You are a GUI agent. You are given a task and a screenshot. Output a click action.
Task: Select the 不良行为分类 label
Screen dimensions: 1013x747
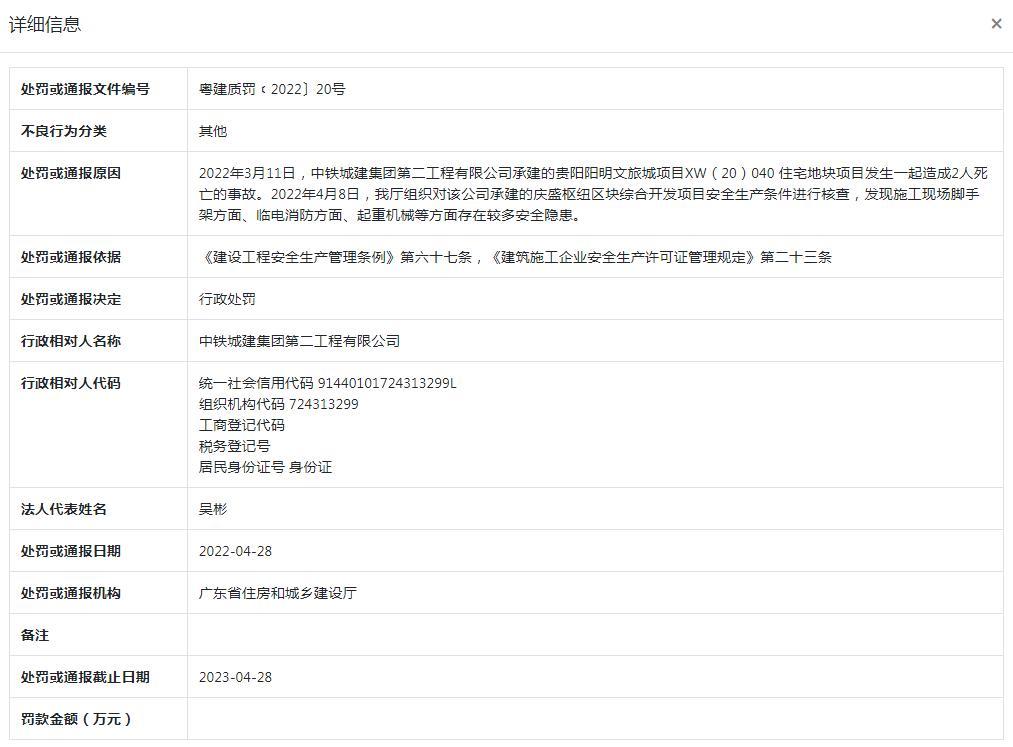pos(63,131)
